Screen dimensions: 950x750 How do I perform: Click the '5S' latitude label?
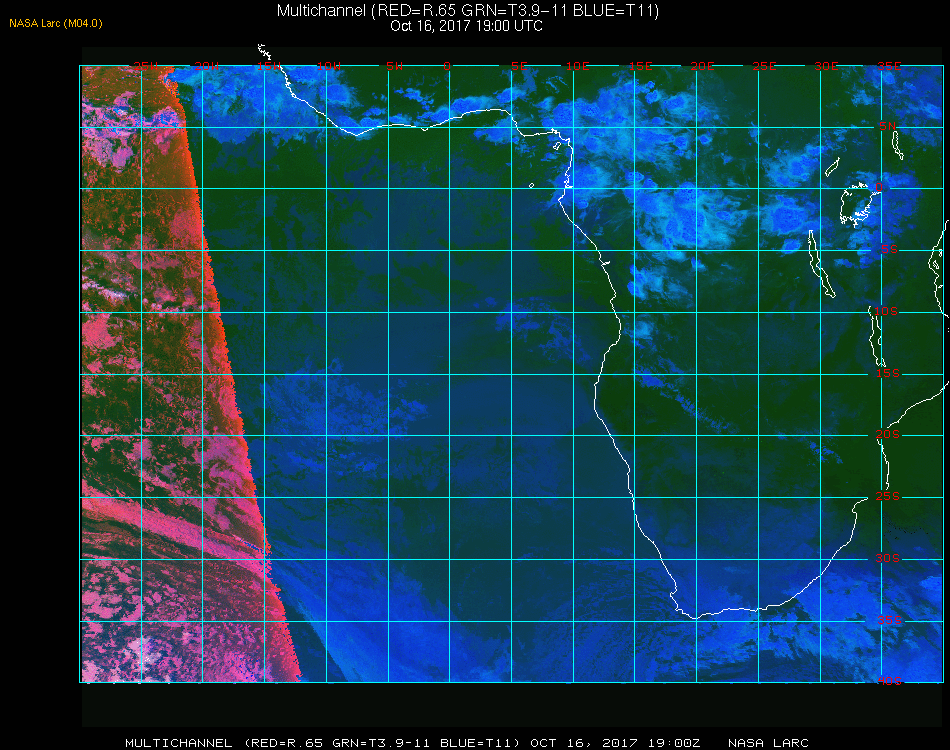pyautogui.click(x=889, y=249)
